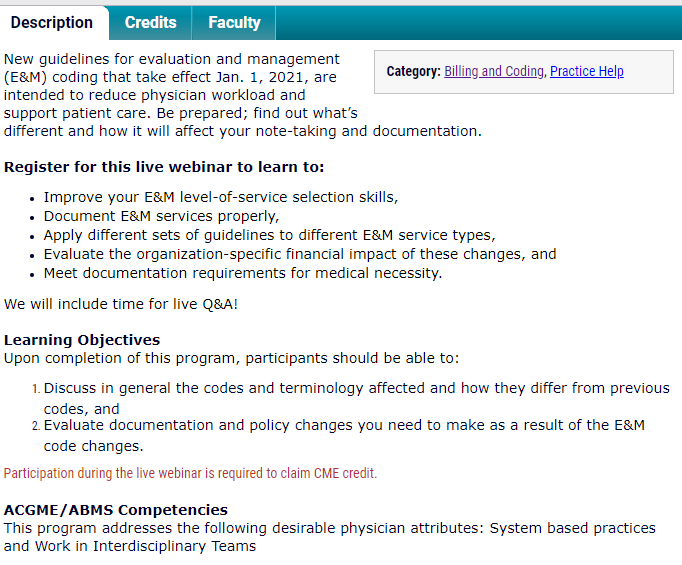
Task: Click the Learning Objectives heading
Action: coord(82,340)
